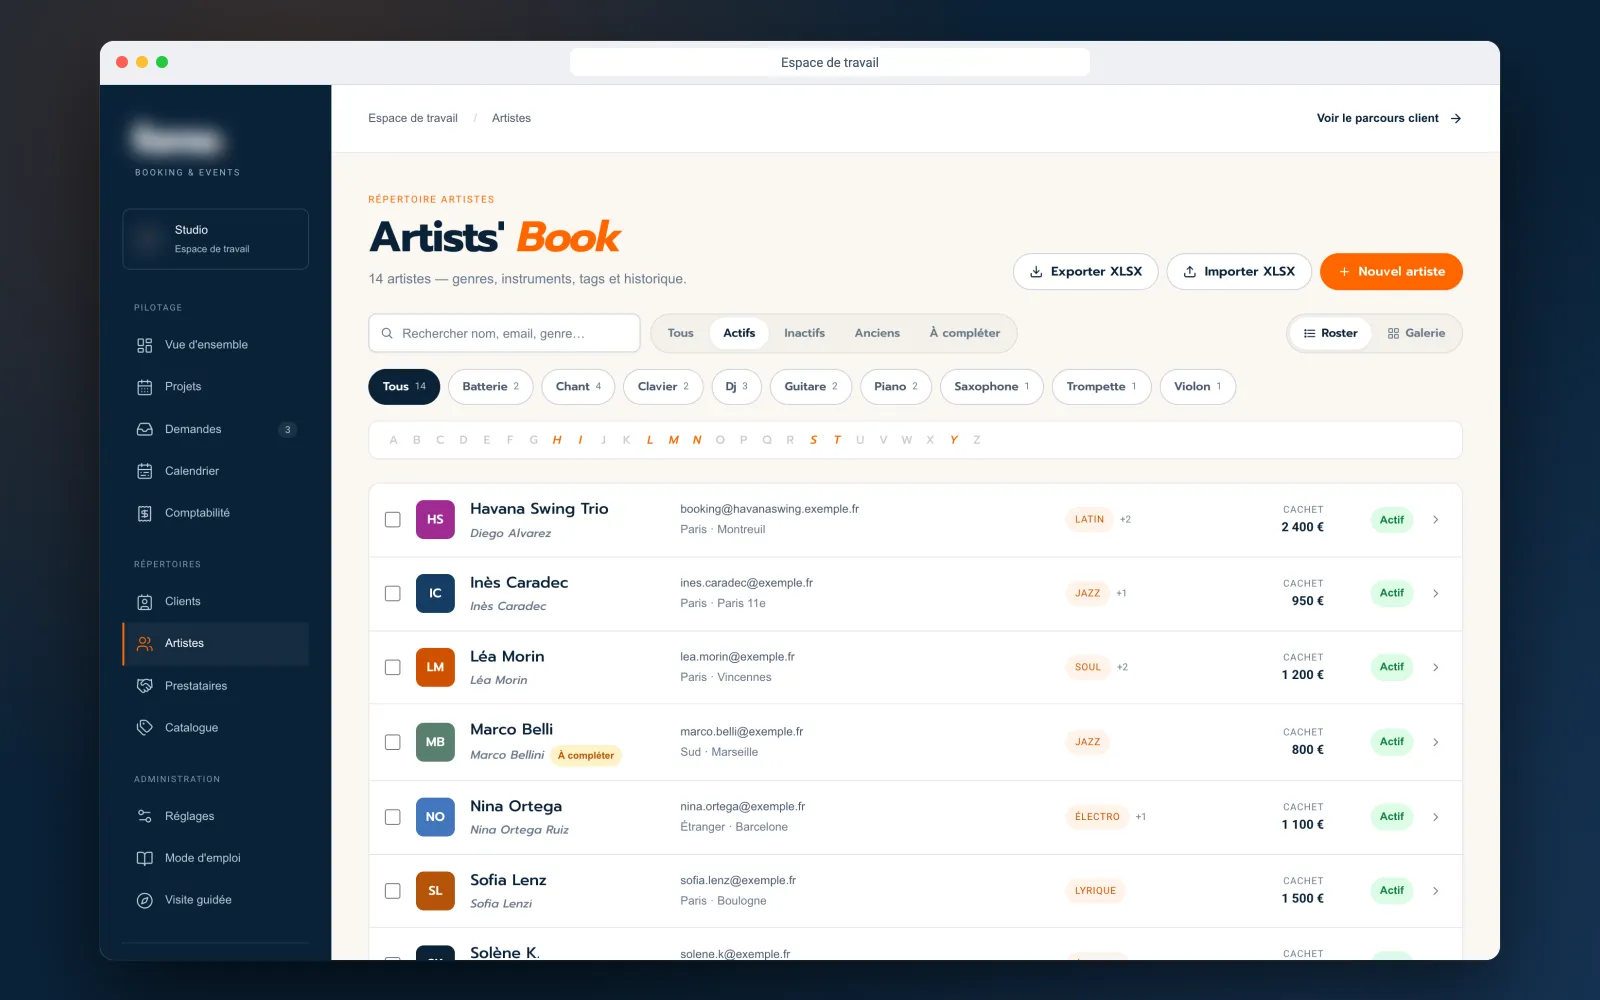Click the arrow next to Voir le parcours client
This screenshot has height=1000, width=1600.
tap(1456, 118)
